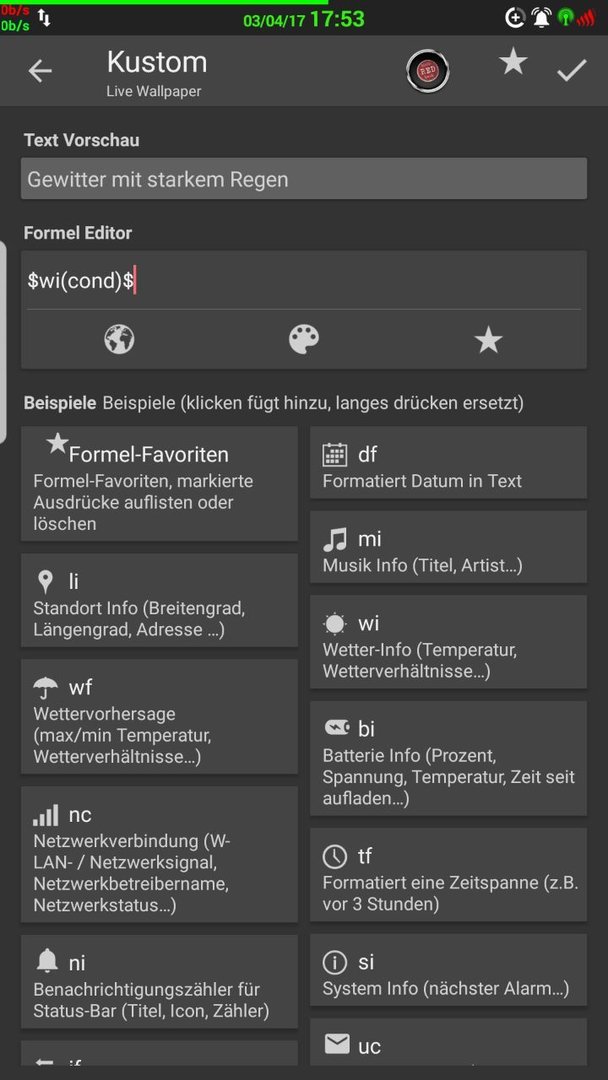Insert the bi Batterie Info function
The image size is (608, 1080).
pyautogui.click(x=448, y=758)
